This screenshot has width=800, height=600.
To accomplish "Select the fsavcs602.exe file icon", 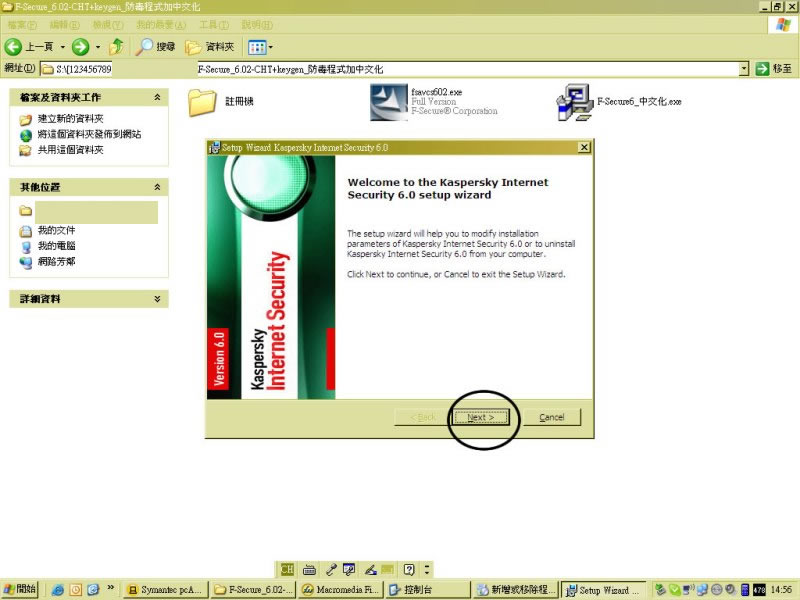I will coord(389,102).
